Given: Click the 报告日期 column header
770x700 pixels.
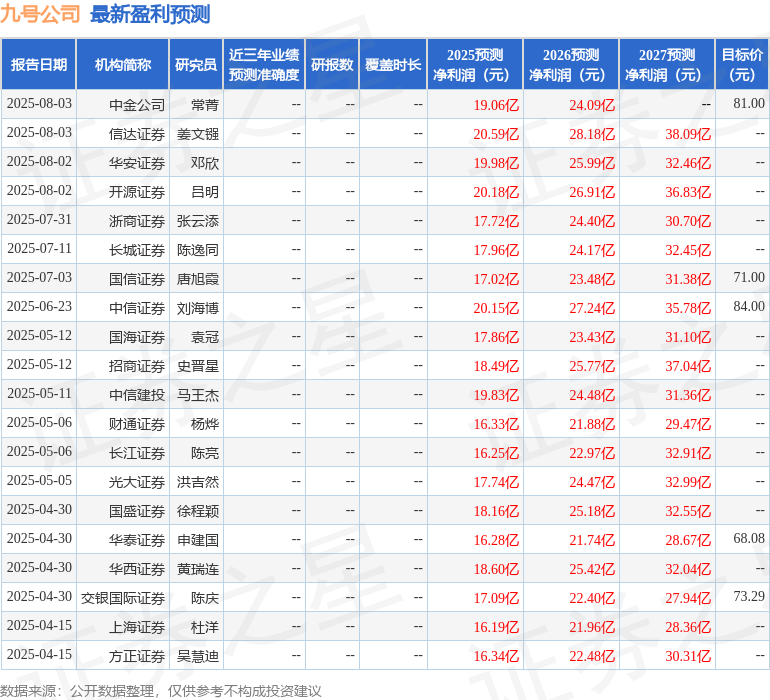Looking at the screenshot, I should coord(39,65).
